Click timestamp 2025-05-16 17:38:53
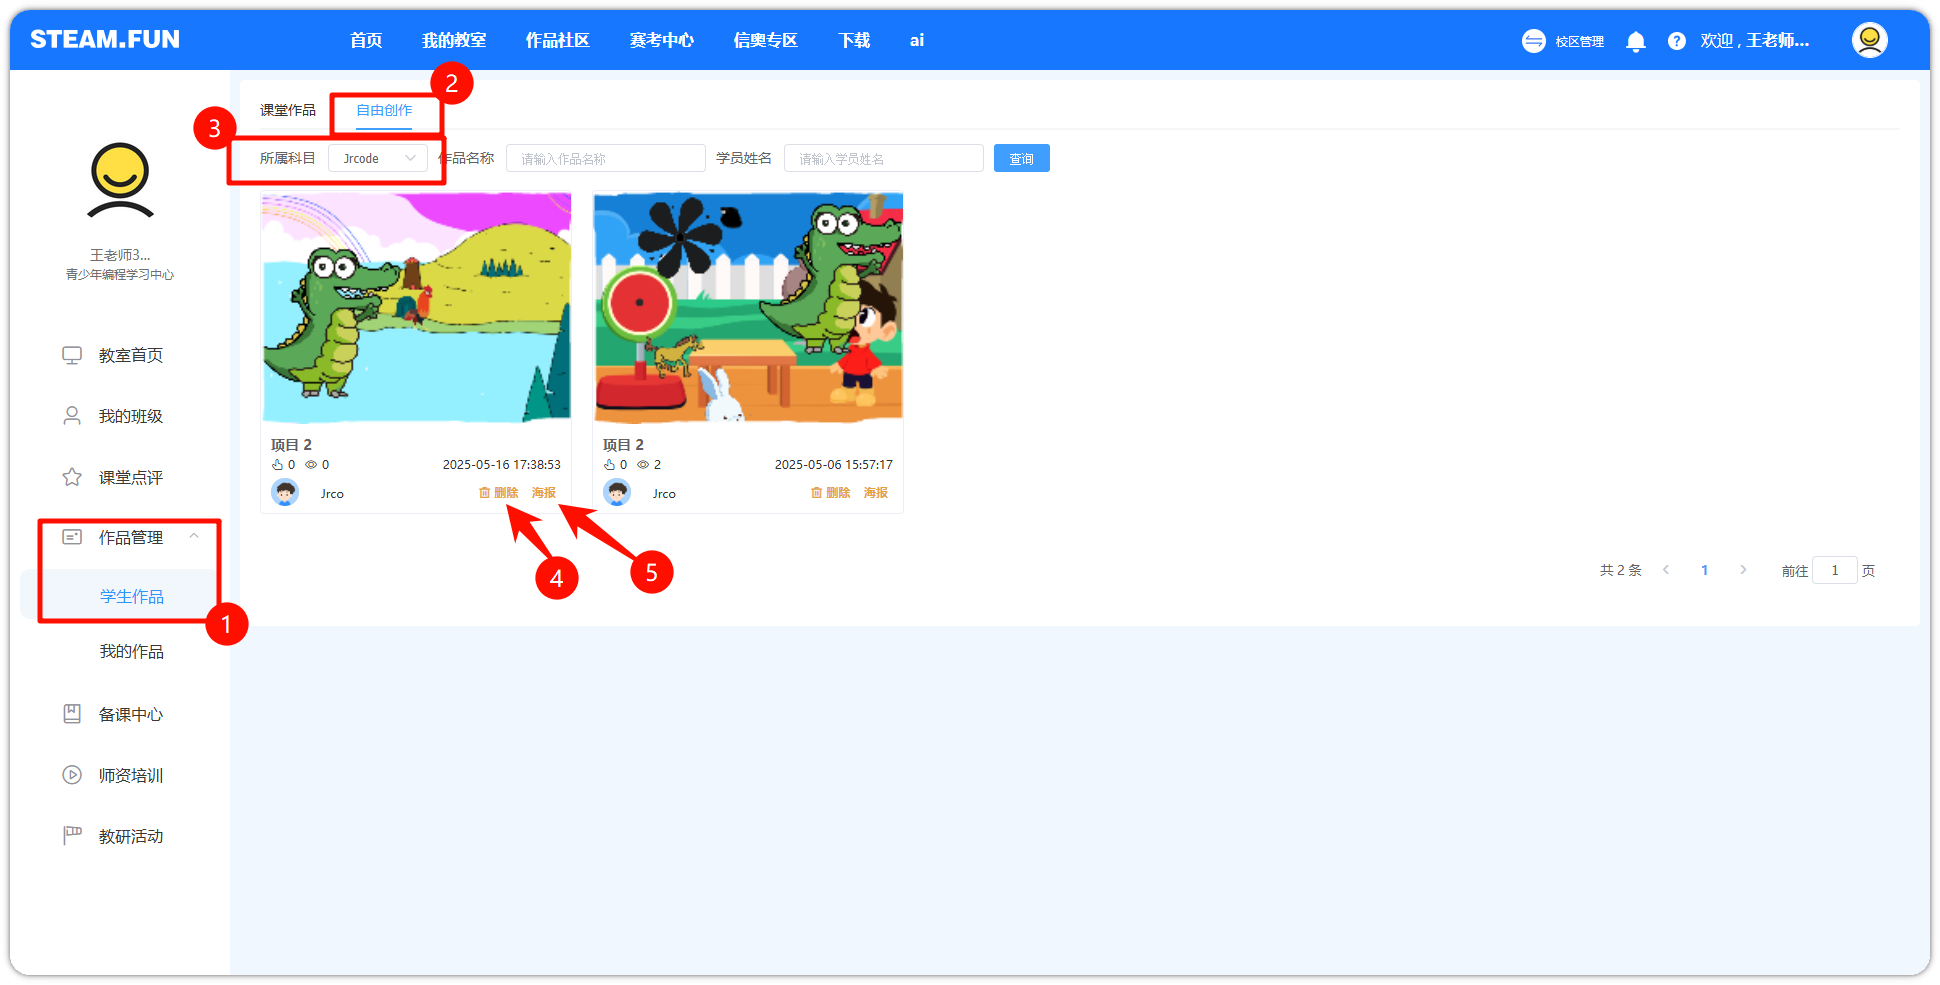Image resolution: width=1940 pixels, height=985 pixels. coord(502,465)
